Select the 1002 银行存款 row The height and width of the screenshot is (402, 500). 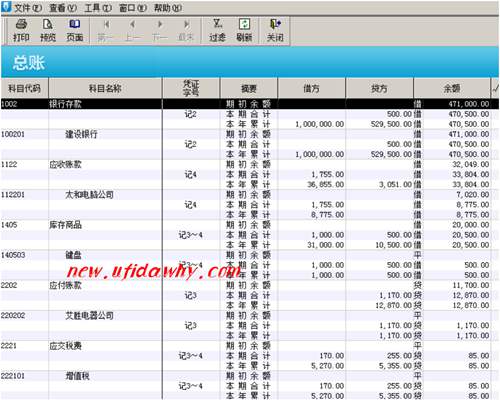click(250, 104)
